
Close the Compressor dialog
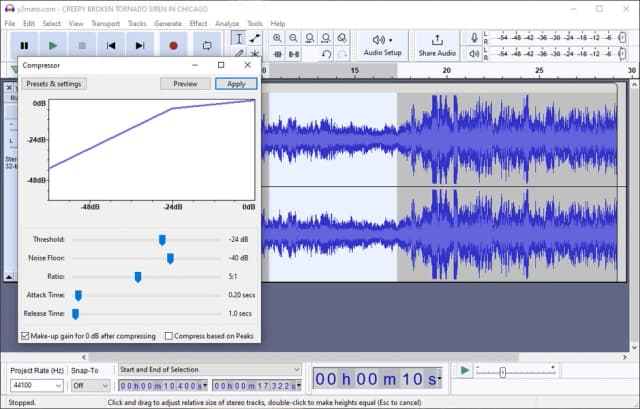click(x=247, y=65)
